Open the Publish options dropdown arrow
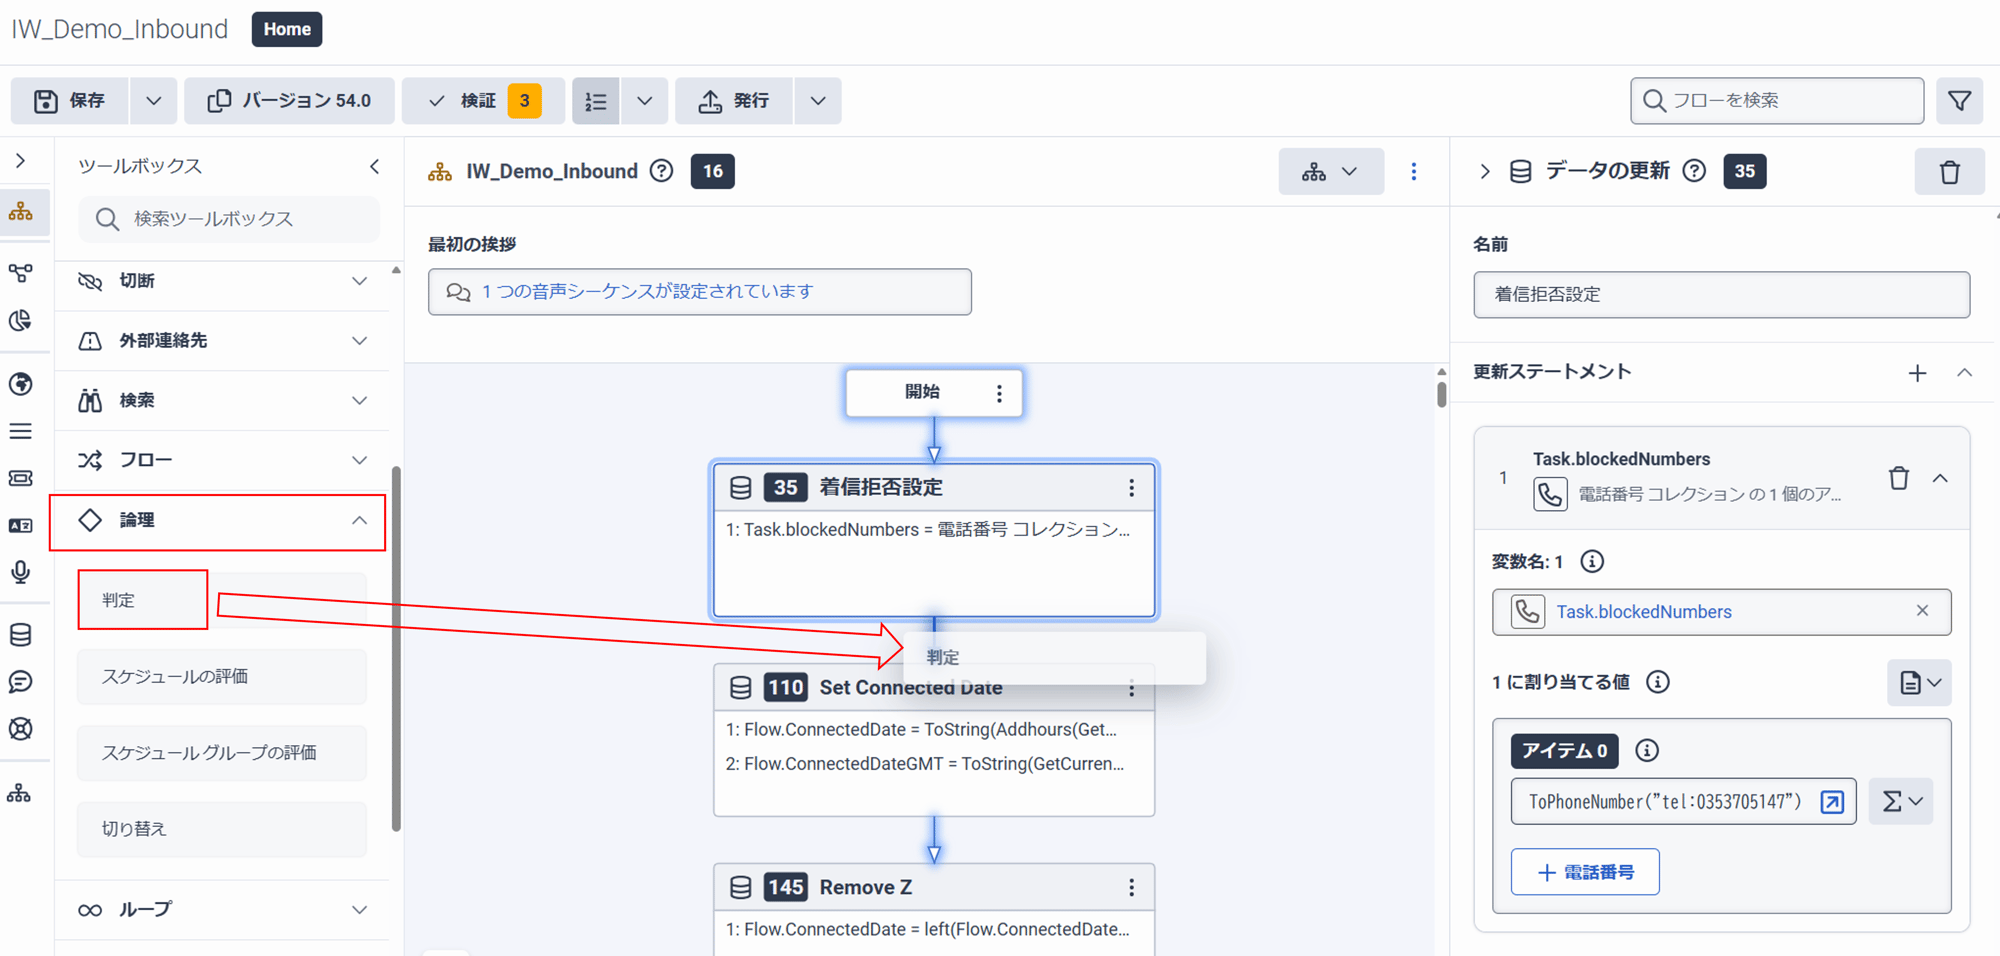Screen dimensions: 2000x956 [818, 101]
